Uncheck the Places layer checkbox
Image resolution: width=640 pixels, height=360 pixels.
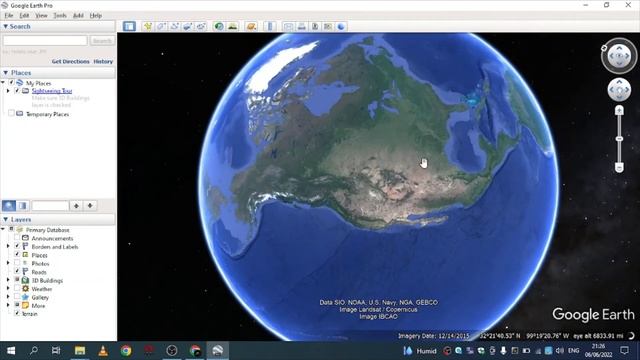(17, 255)
